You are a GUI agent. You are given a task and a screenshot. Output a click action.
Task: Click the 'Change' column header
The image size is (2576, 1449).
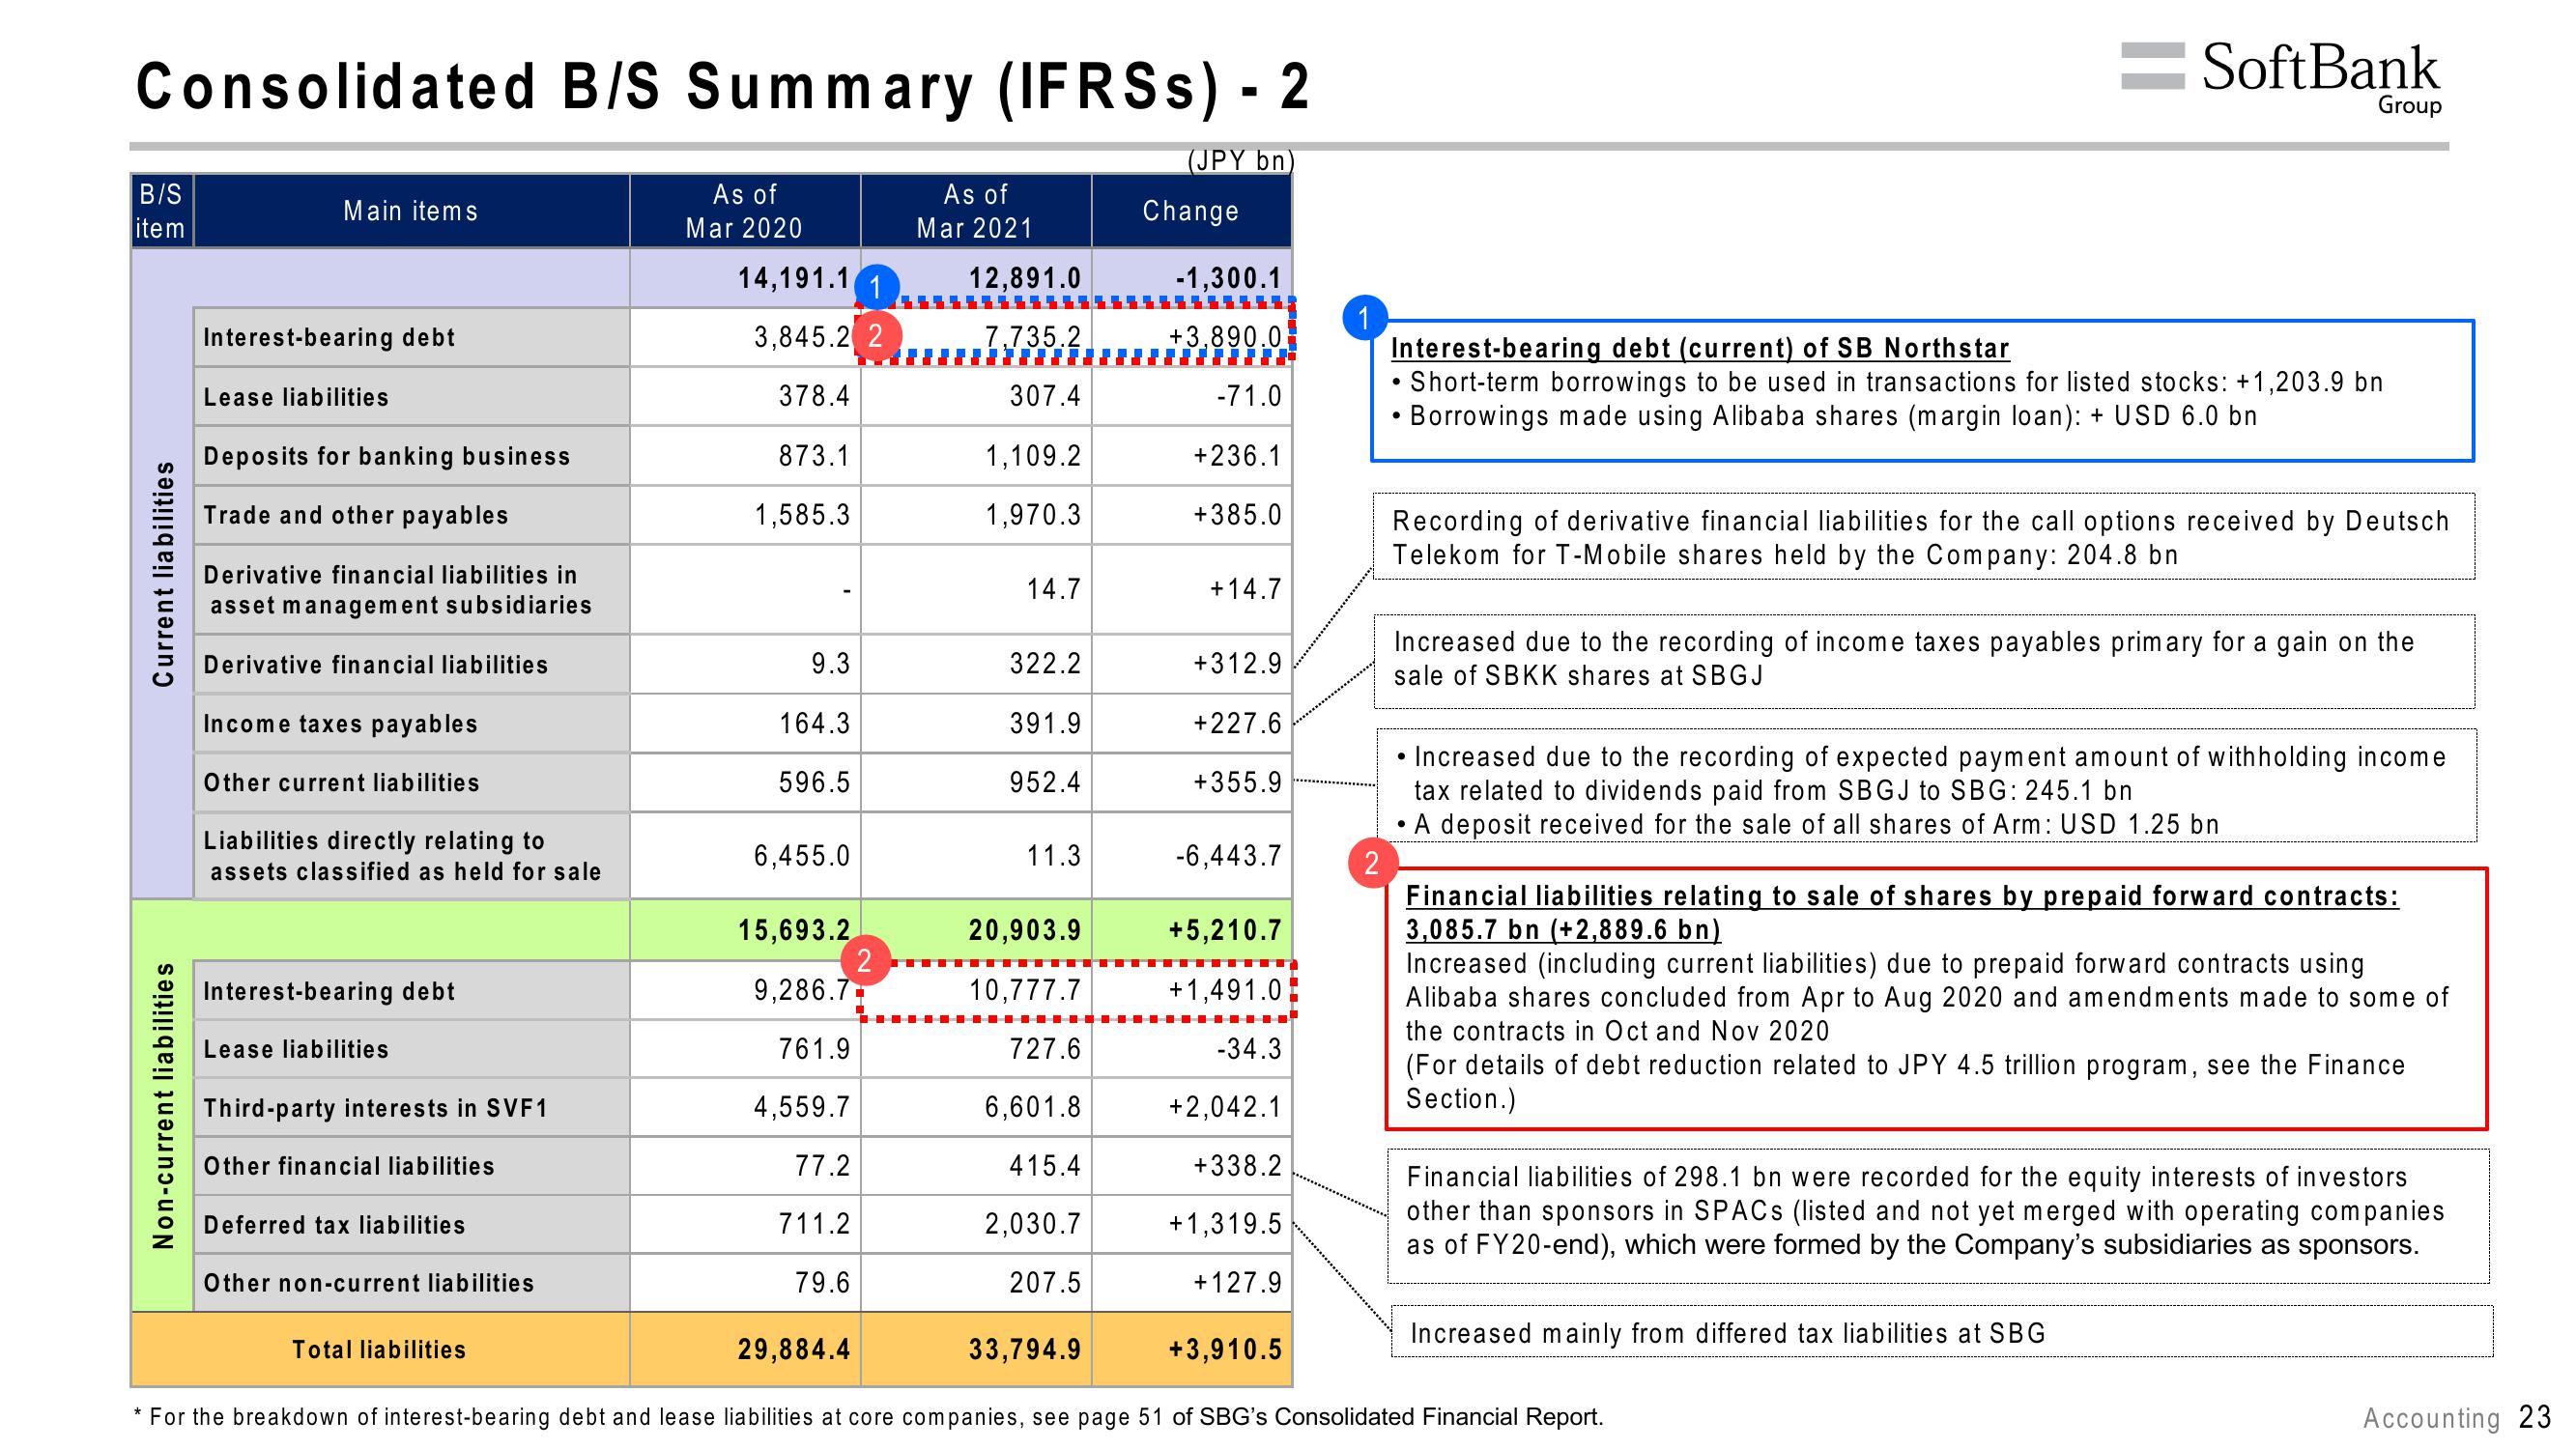1191,211
